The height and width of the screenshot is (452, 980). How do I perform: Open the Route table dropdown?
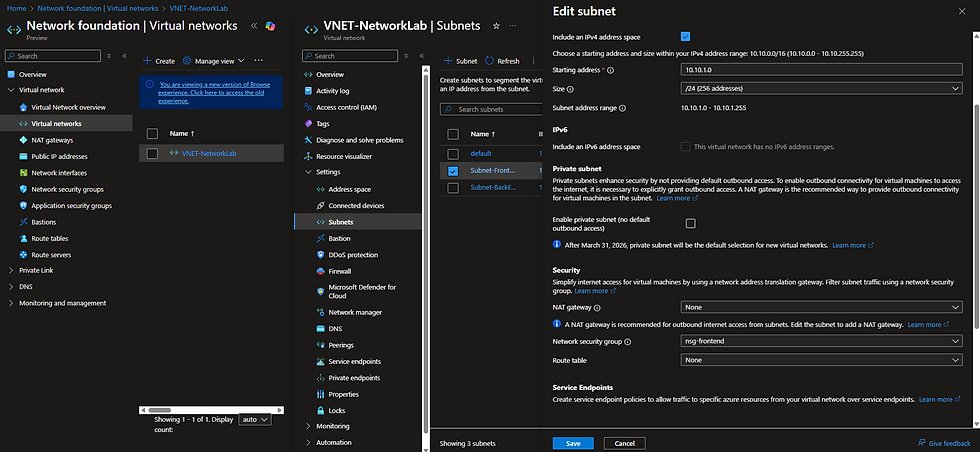pyautogui.click(x=821, y=360)
